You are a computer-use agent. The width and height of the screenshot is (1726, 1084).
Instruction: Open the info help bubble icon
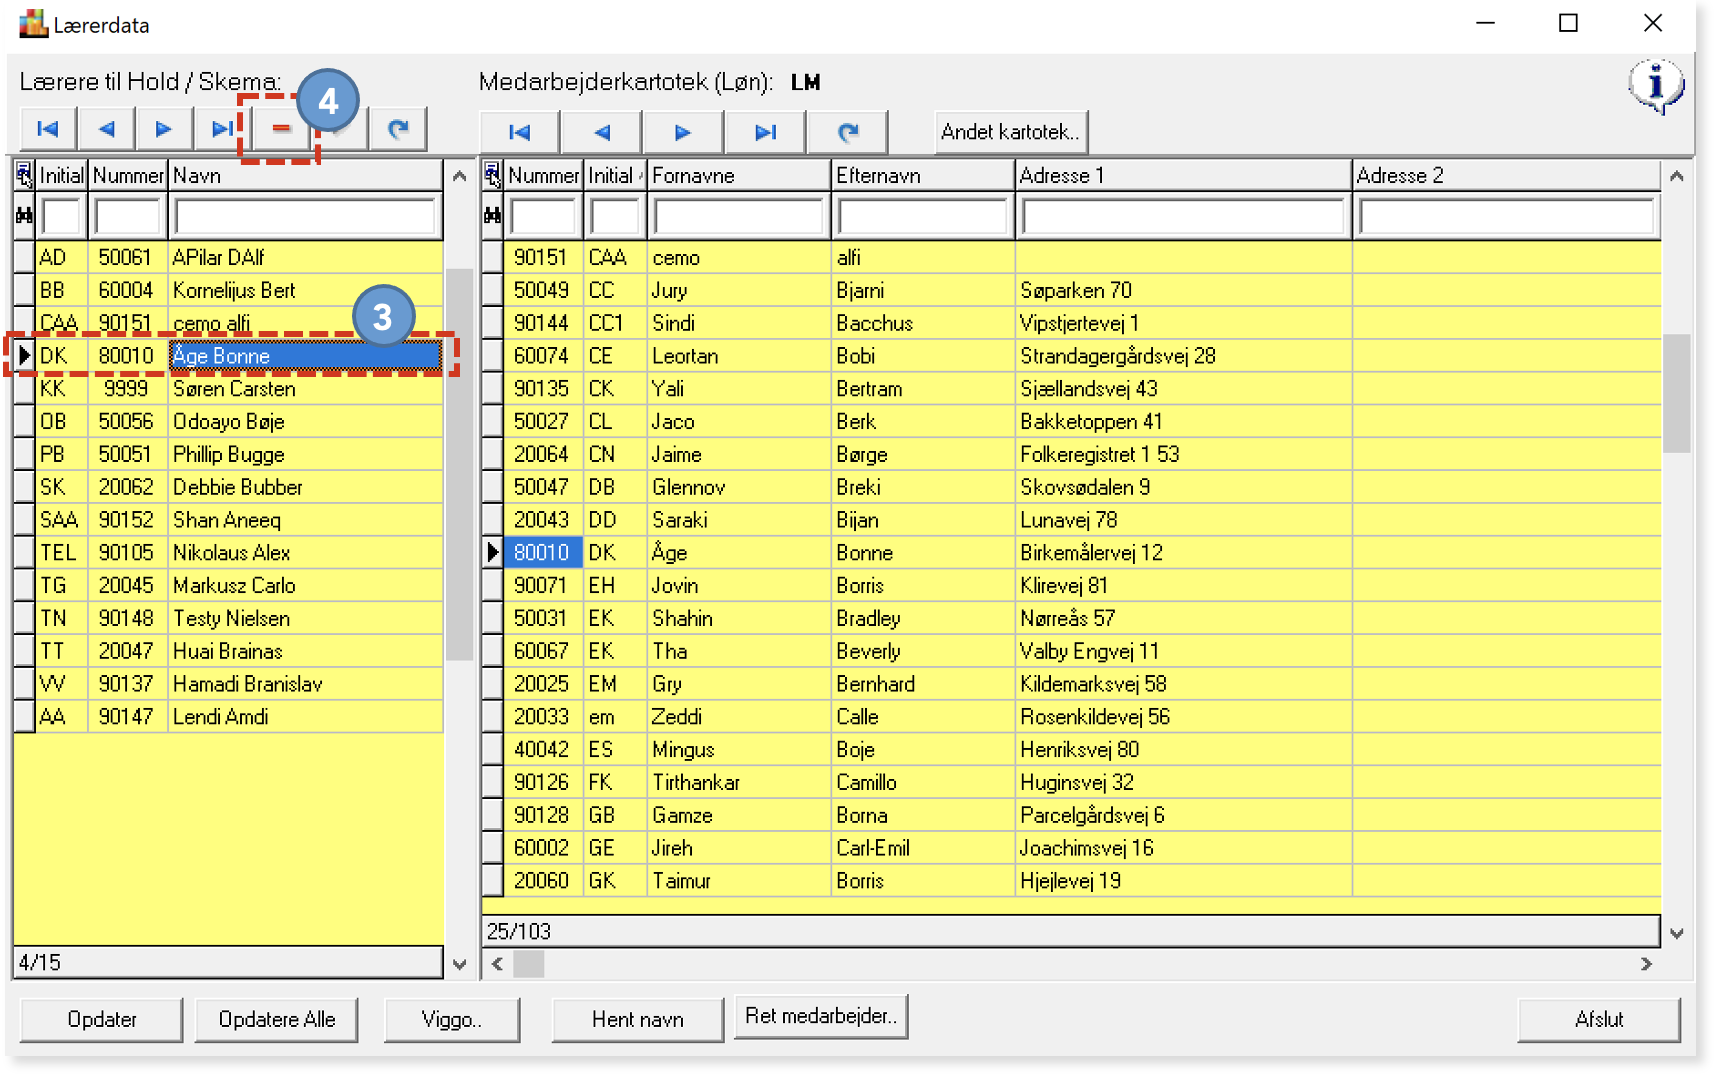tap(1656, 87)
